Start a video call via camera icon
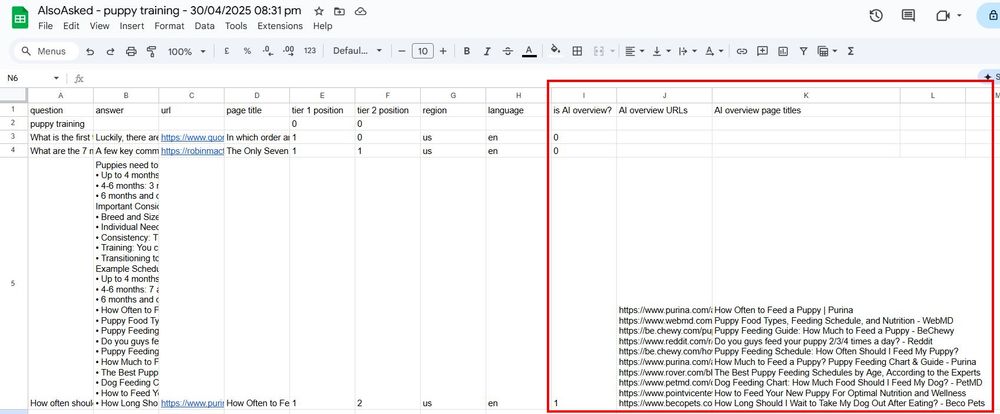The image size is (1000, 414). (x=943, y=16)
